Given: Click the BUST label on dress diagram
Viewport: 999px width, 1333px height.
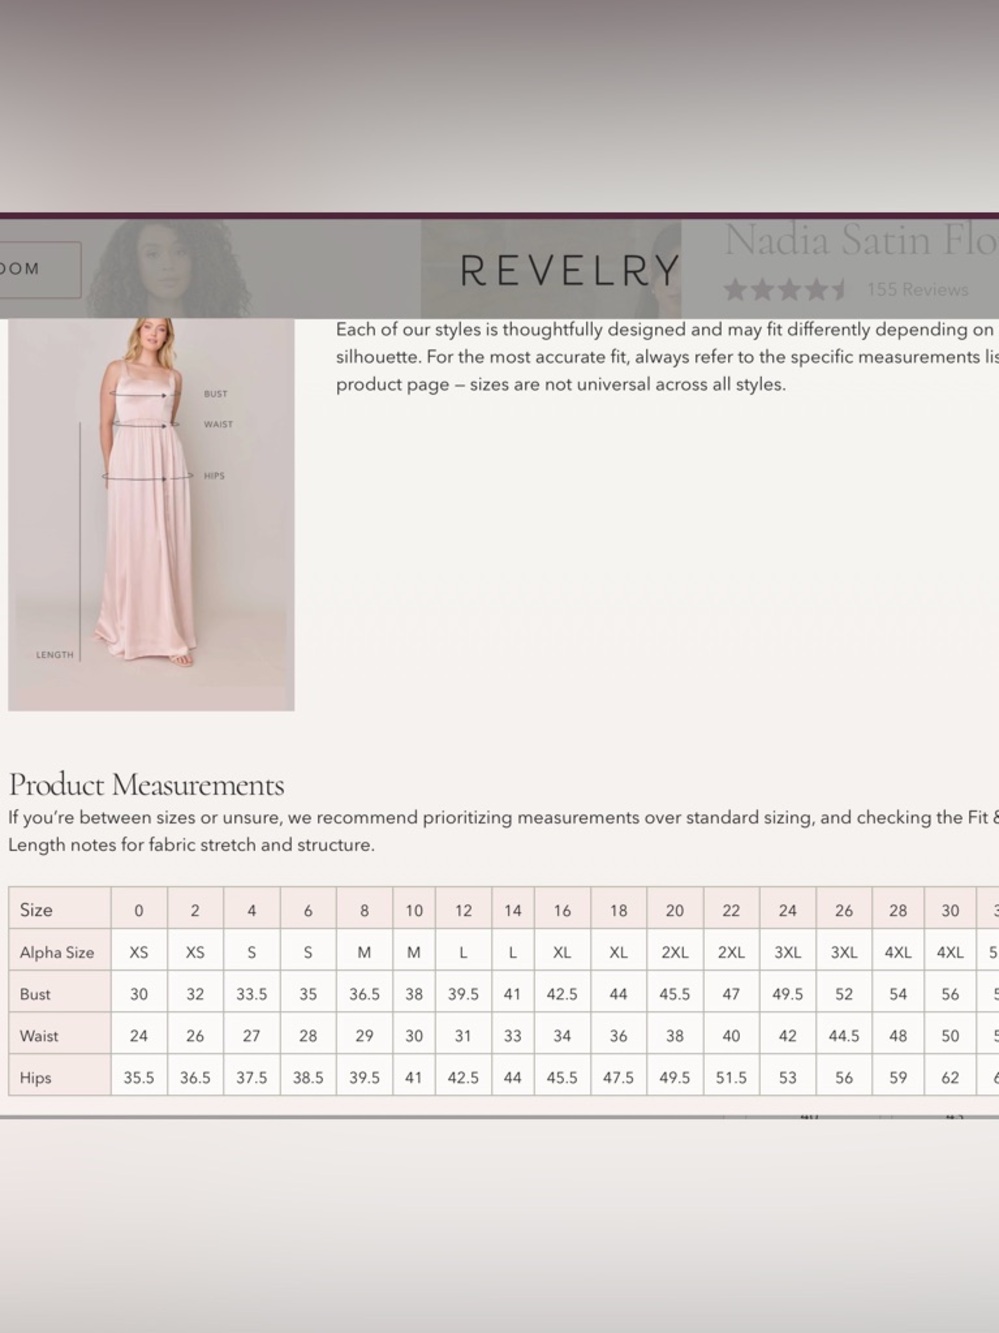Looking at the screenshot, I should 215,394.
